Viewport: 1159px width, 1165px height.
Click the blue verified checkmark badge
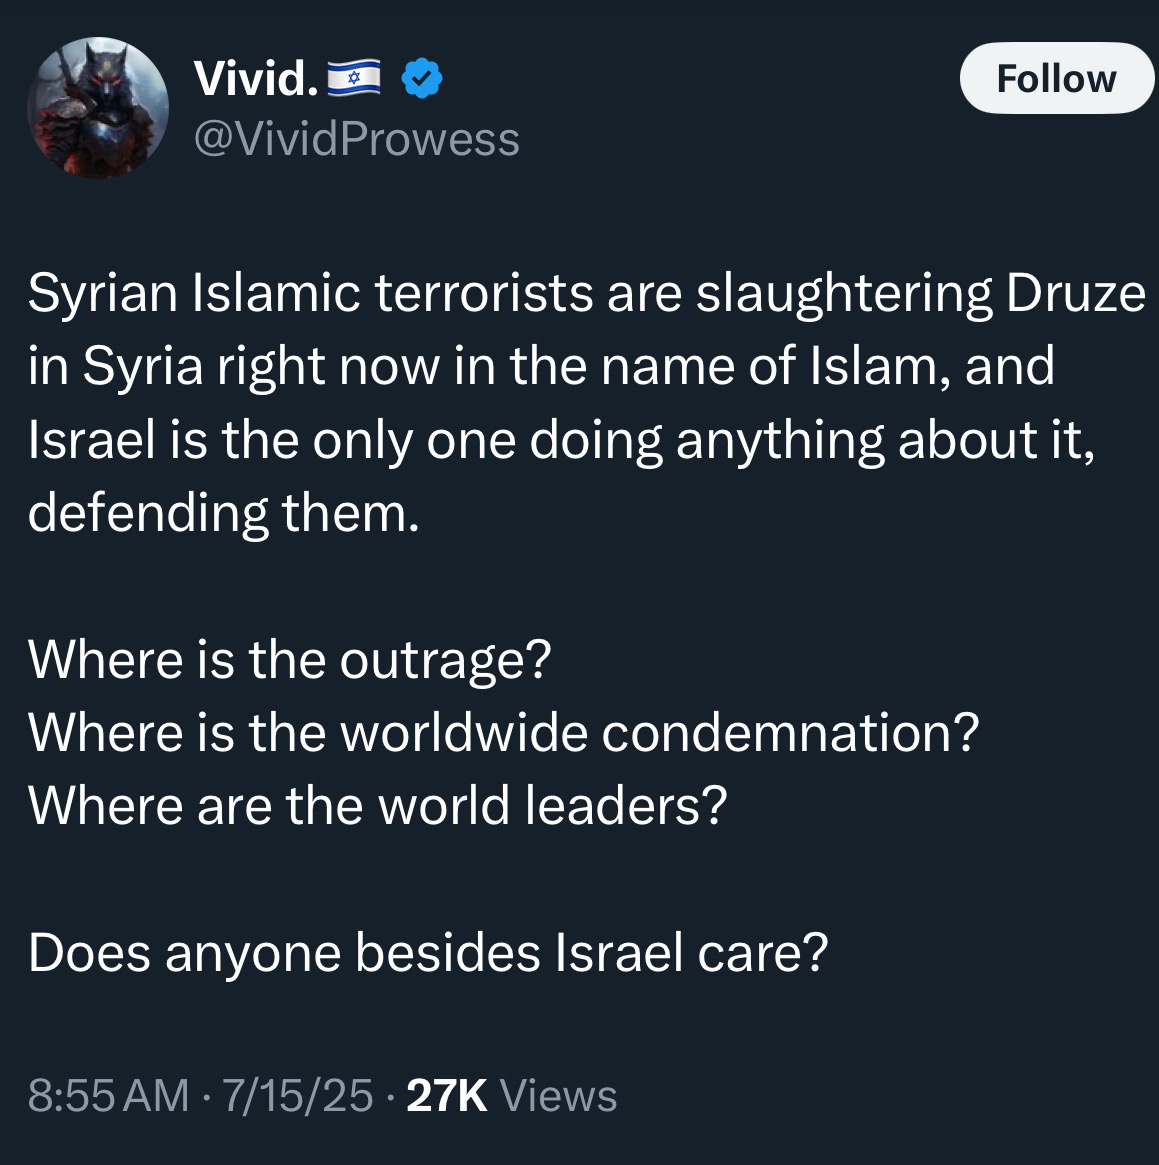pos(422,78)
